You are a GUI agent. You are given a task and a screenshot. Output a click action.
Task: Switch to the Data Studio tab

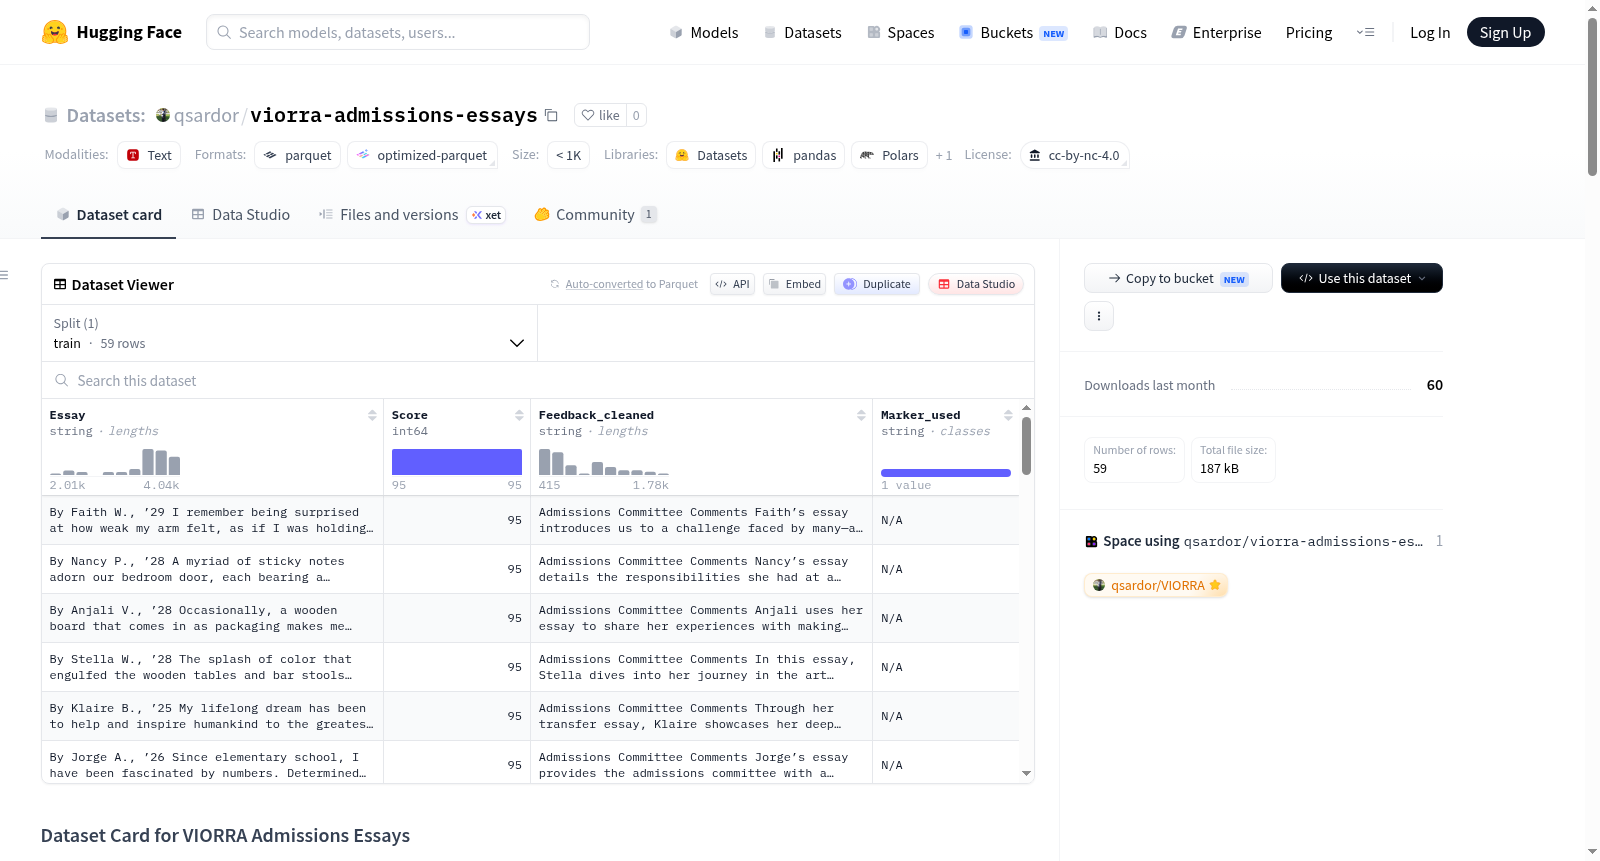241,215
